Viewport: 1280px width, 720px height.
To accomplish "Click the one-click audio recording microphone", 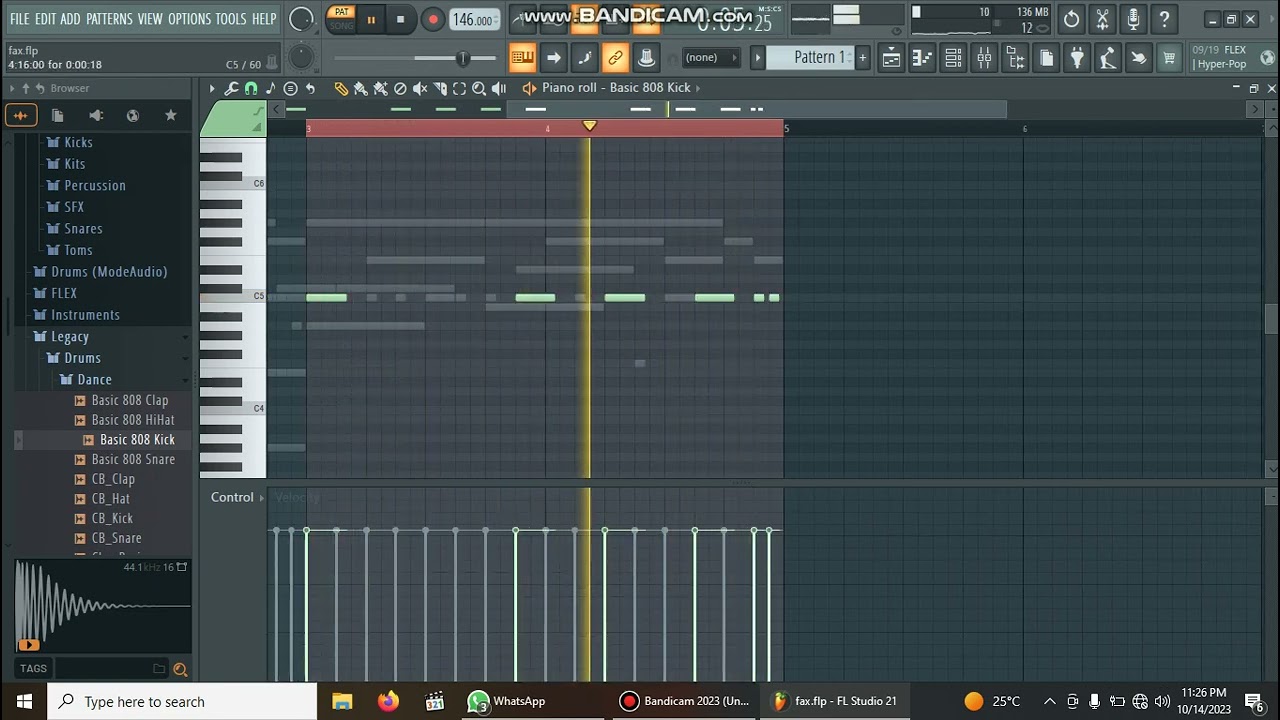I will click(x=1133, y=19).
